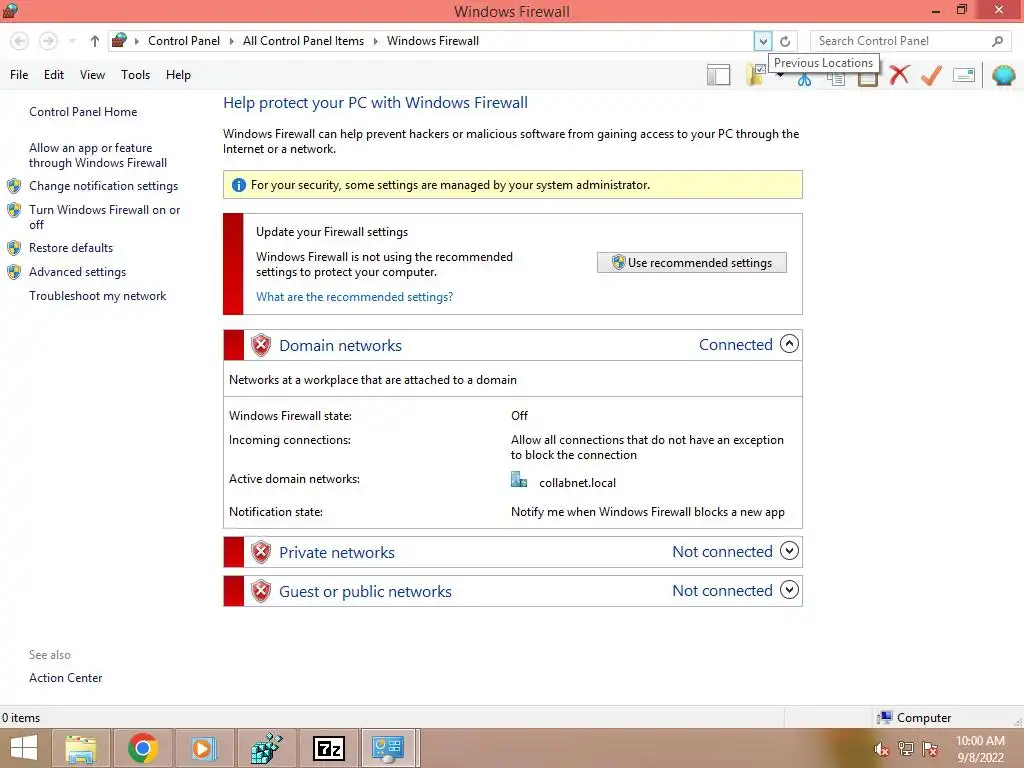Click the red shield beside Guest or public networks
Image resolution: width=1024 pixels, height=768 pixels.
click(x=261, y=591)
